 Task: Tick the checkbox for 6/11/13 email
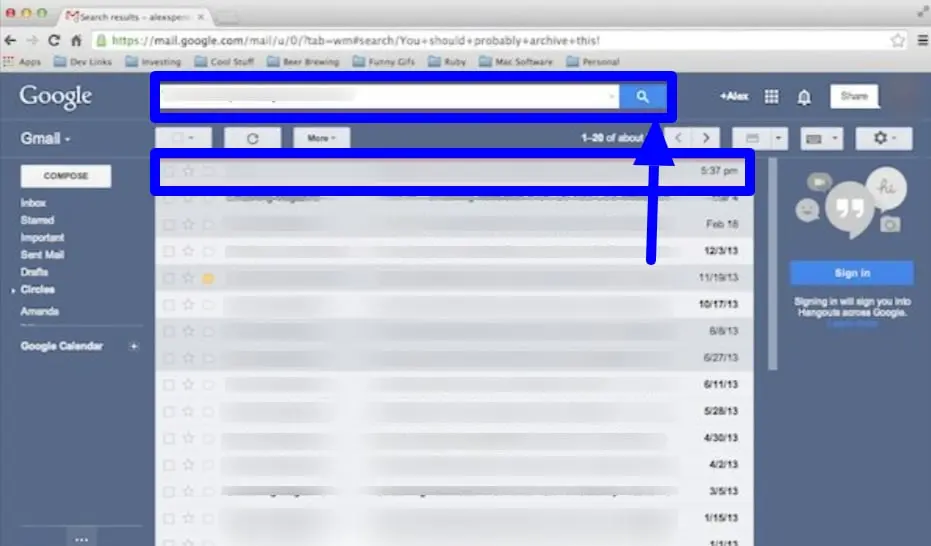coord(169,385)
